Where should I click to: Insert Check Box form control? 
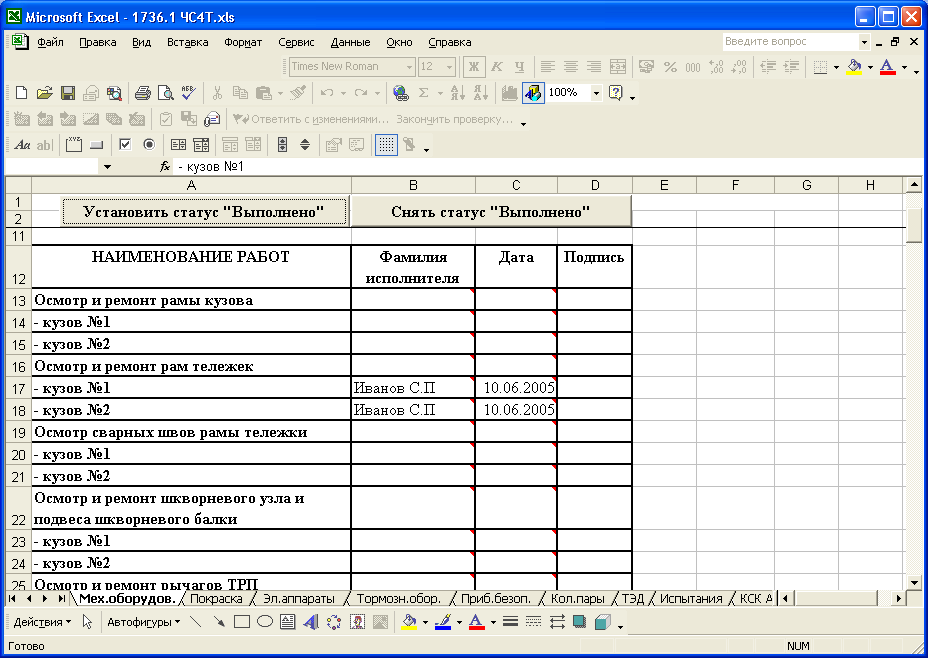click(125, 144)
